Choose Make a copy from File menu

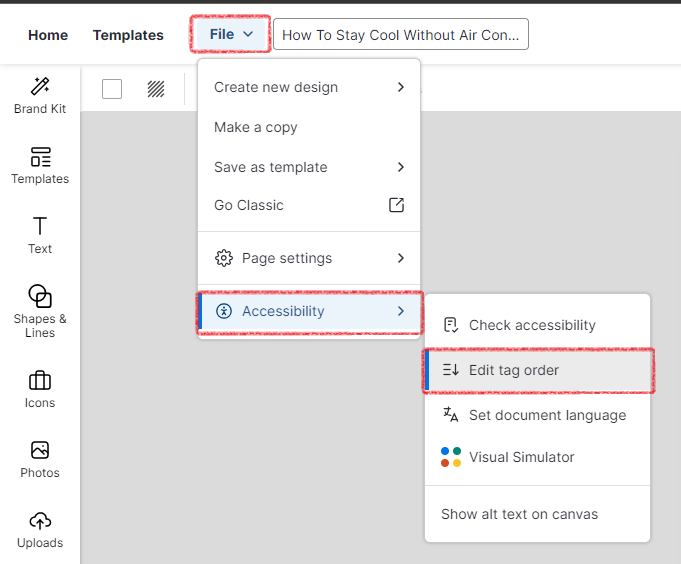pos(256,127)
